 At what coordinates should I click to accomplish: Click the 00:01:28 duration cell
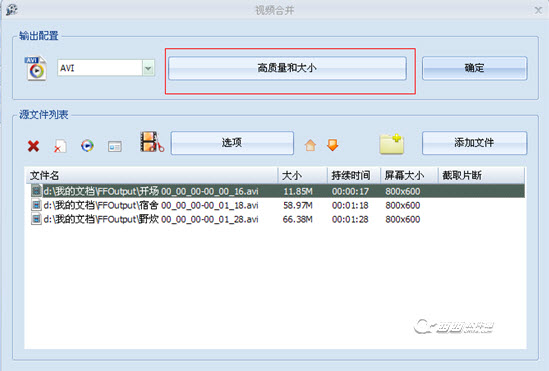tap(350, 219)
